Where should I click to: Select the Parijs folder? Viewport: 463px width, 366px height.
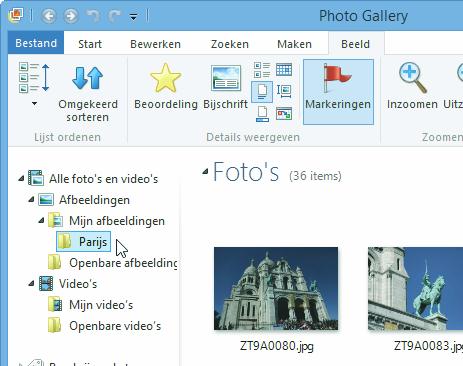pos(83,241)
